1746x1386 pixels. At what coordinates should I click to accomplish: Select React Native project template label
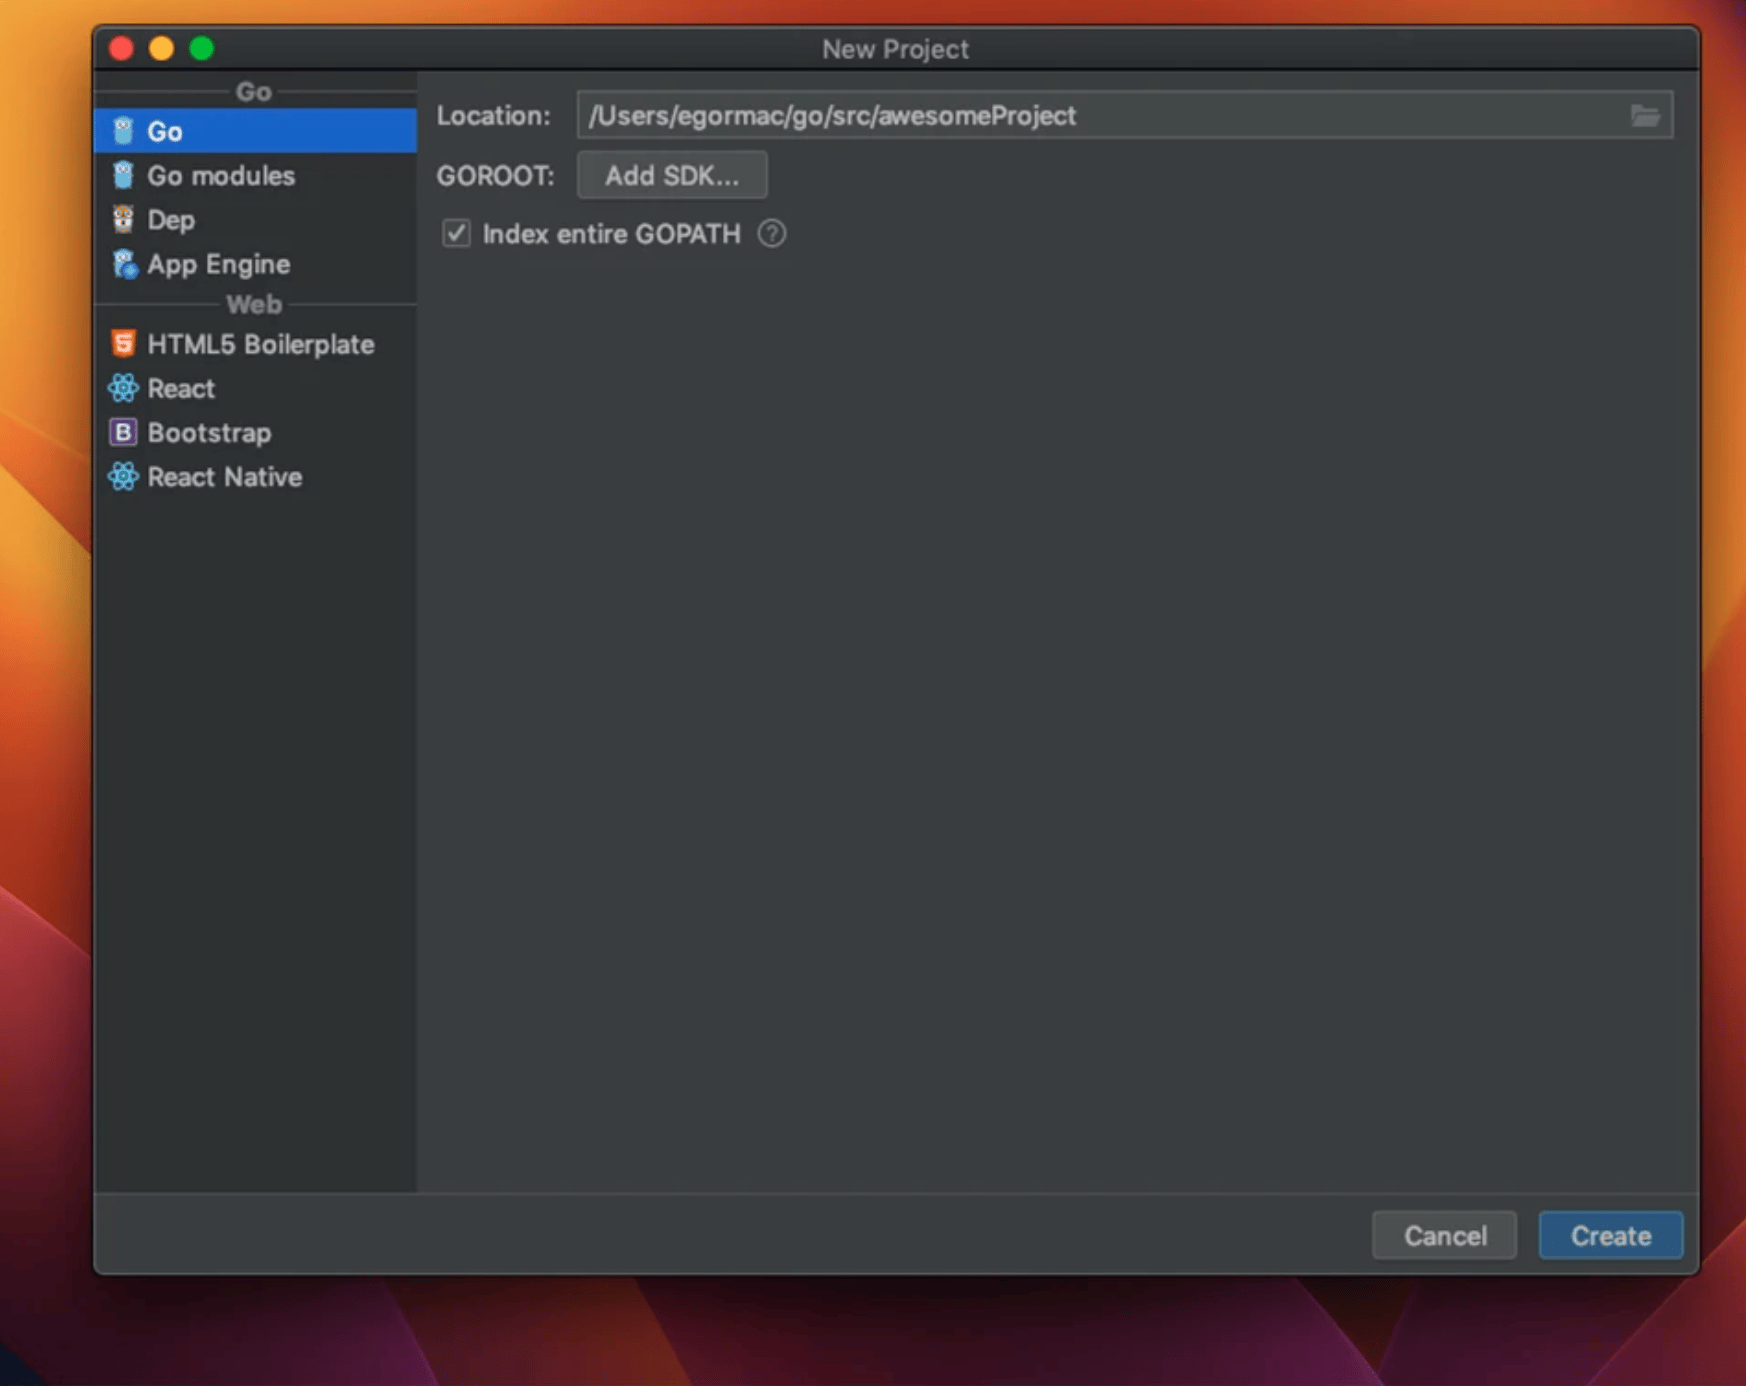(x=225, y=477)
